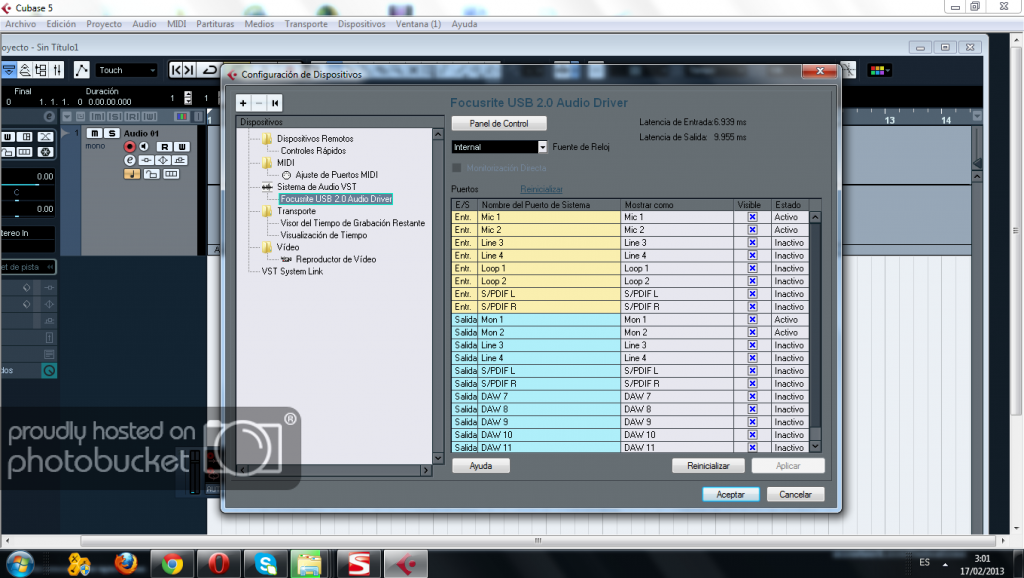Click the record enable button on Audio 01
This screenshot has height=578, width=1024.
pyautogui.click(x=130, y=147)
